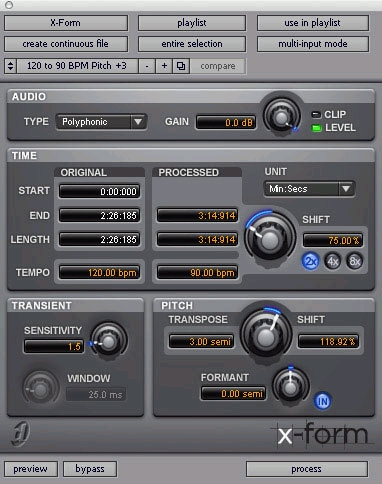
Task: Click the transient SENSITIVITY knob
Action: tap(109, 341)
